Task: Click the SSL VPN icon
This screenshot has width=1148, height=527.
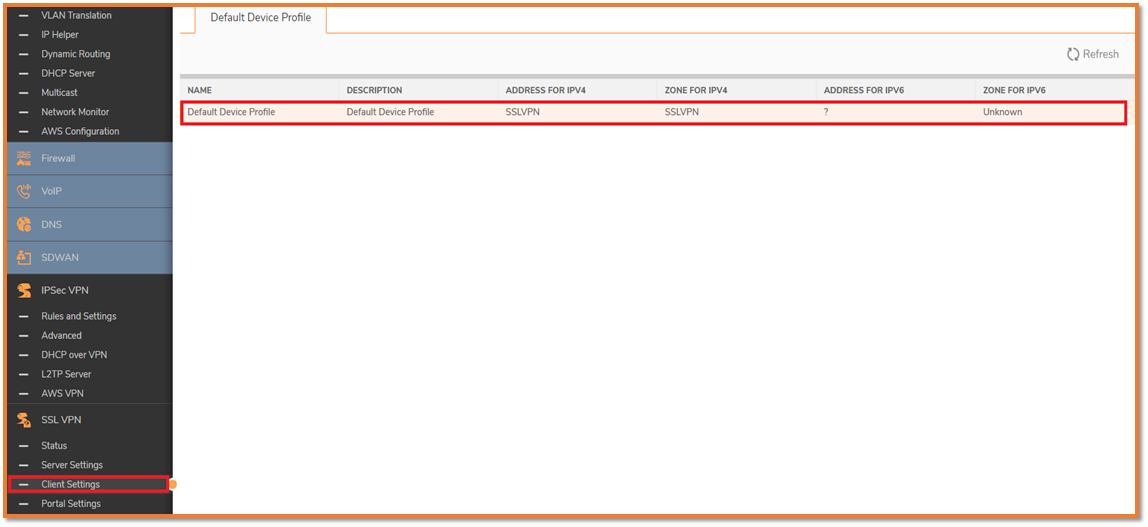Action: pyautogui.click(x=24, y=420)
